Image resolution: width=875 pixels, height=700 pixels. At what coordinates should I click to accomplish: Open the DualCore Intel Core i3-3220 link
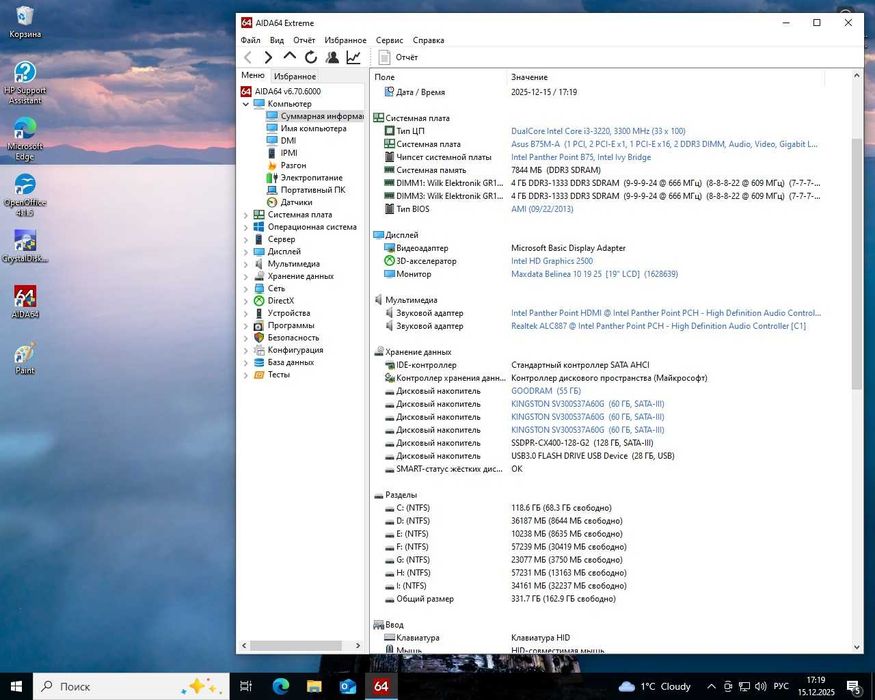point(598,131)
